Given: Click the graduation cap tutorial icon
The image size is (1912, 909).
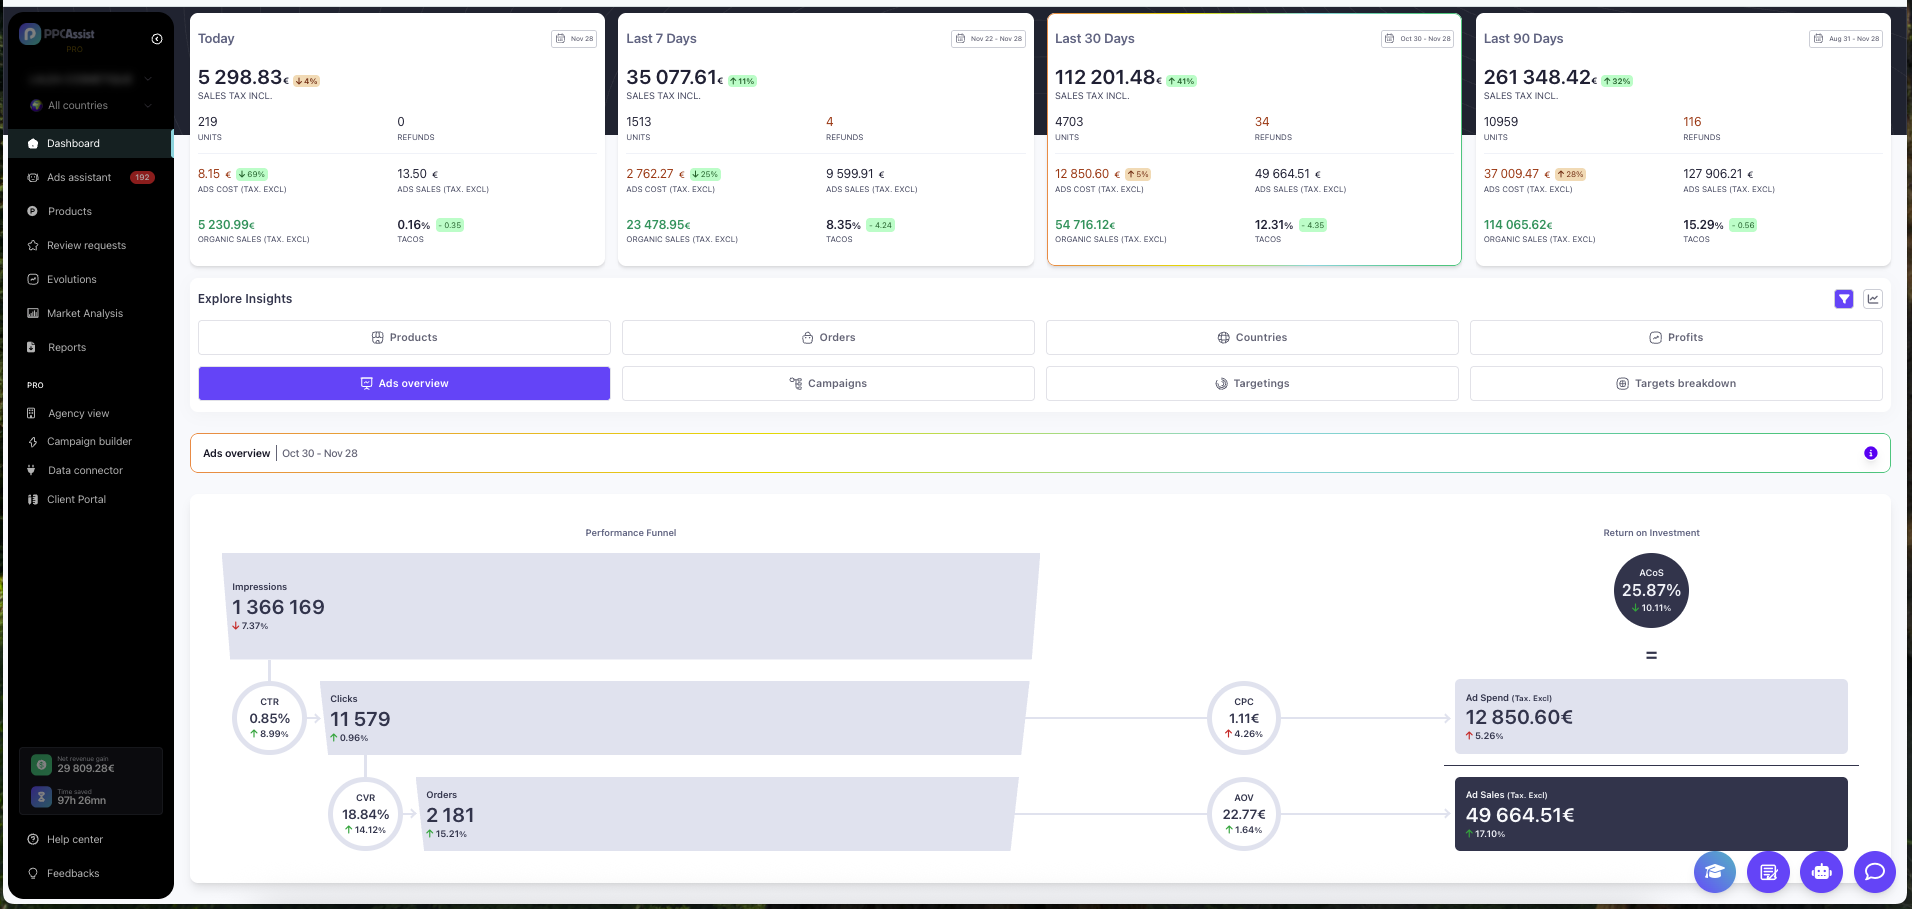Looking at the screenshot, I should pyautogui.click(x=1714, y=872).
